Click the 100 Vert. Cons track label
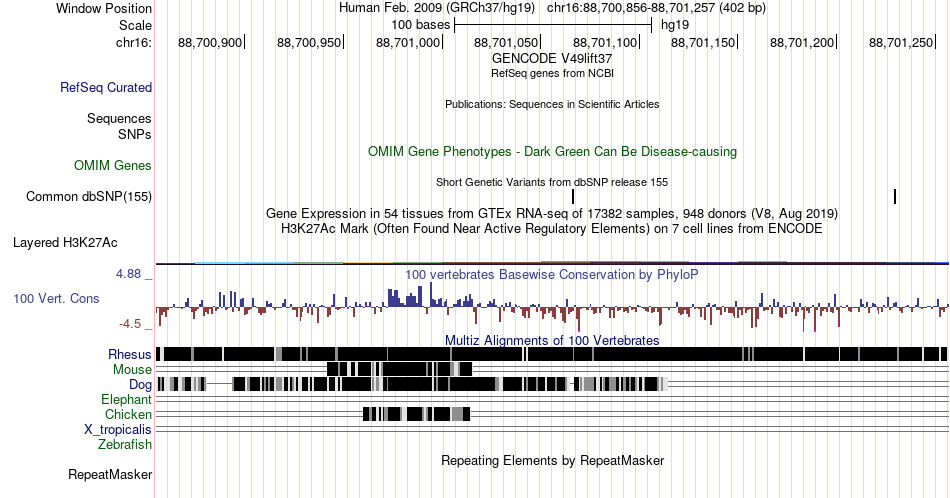 tap(56, 298)
